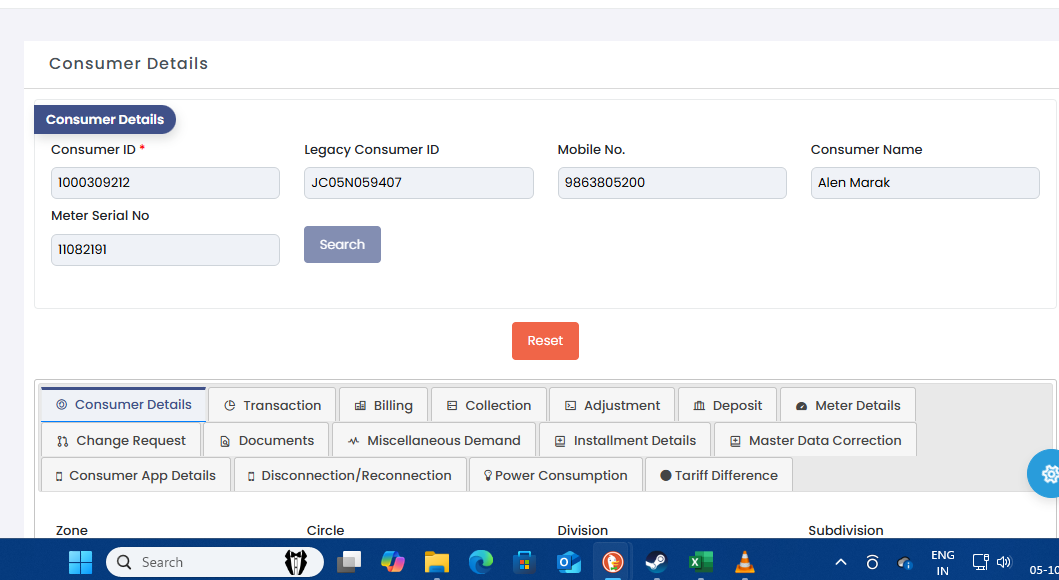Click the ENG IN language indicator

click(x=942, y=562)
